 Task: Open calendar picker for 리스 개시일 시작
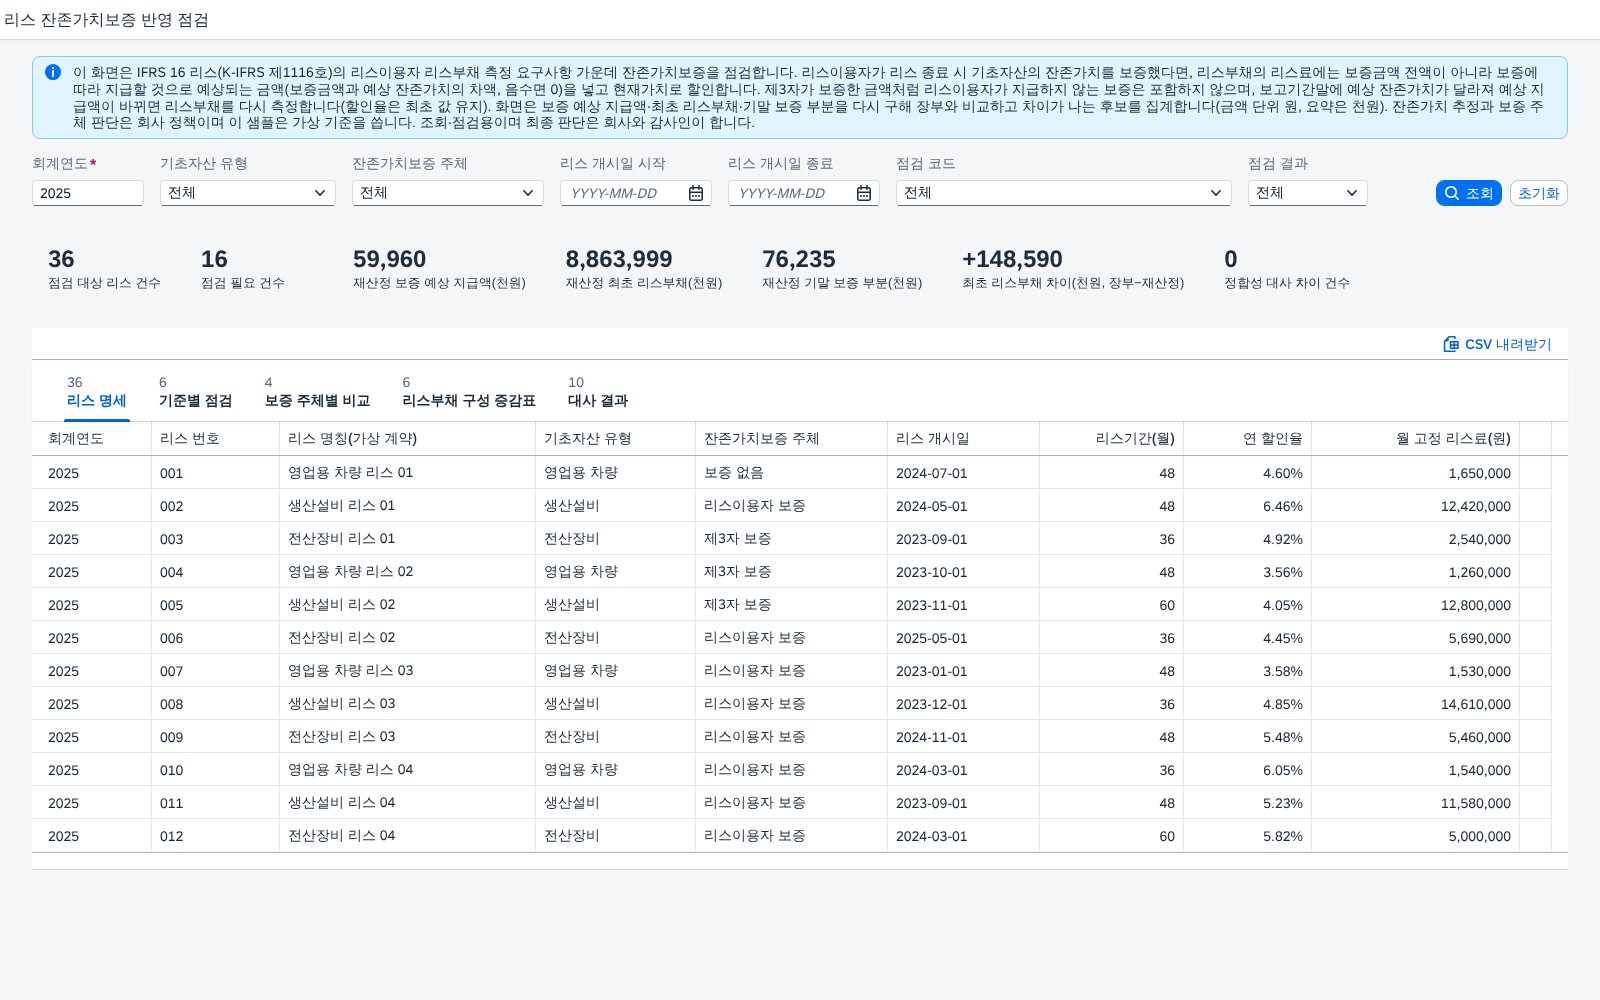(x=696, y=193)
